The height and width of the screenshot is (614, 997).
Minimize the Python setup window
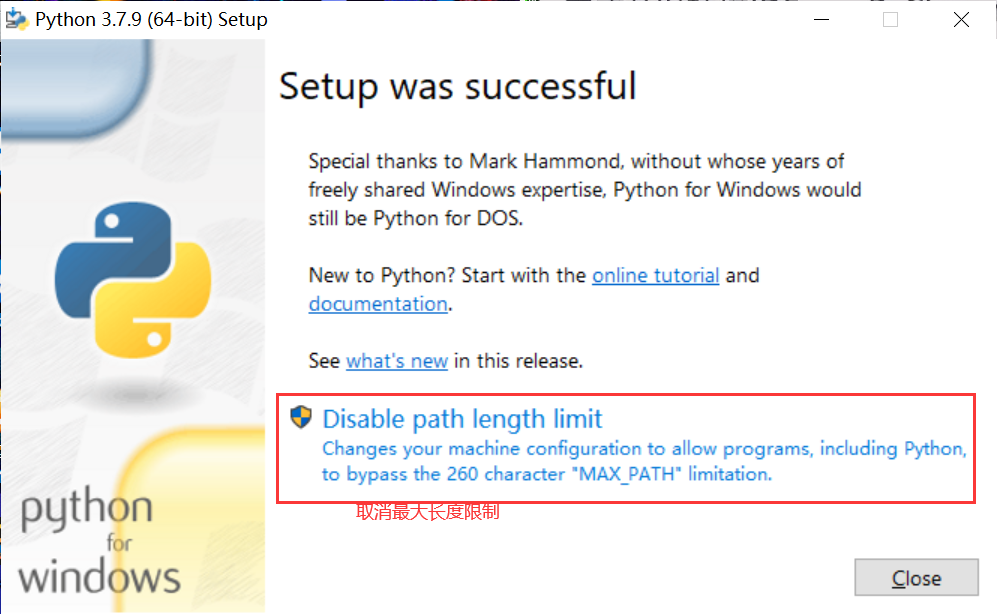click(819, 19)
